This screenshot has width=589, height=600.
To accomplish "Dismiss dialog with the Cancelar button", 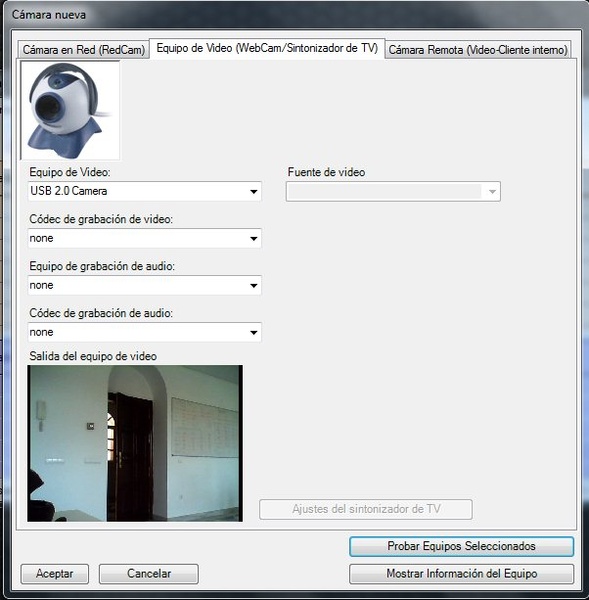I will pos(148,574).
